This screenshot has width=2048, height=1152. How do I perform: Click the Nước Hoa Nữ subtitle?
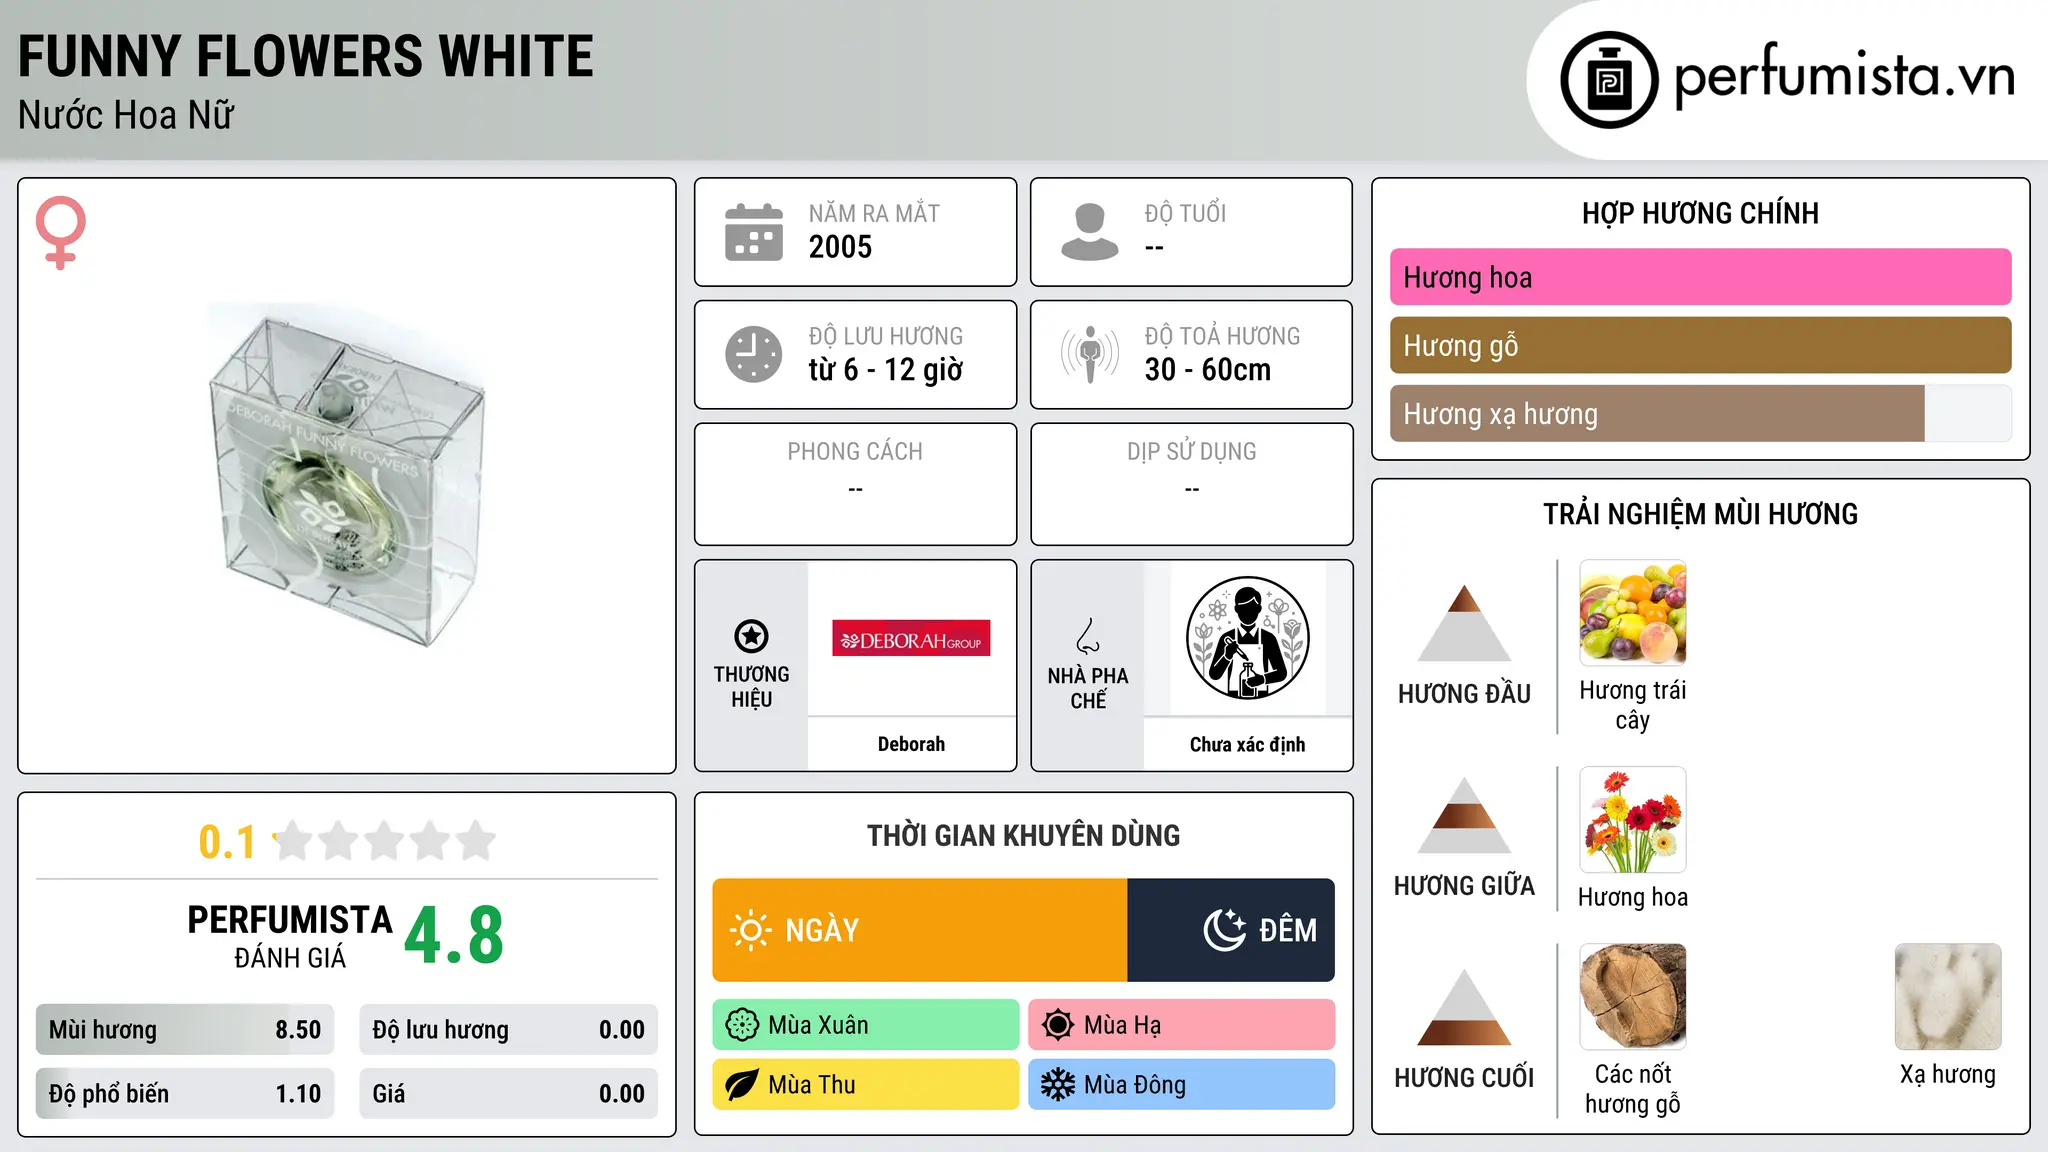pyautogui.click(x=126, y=115)
